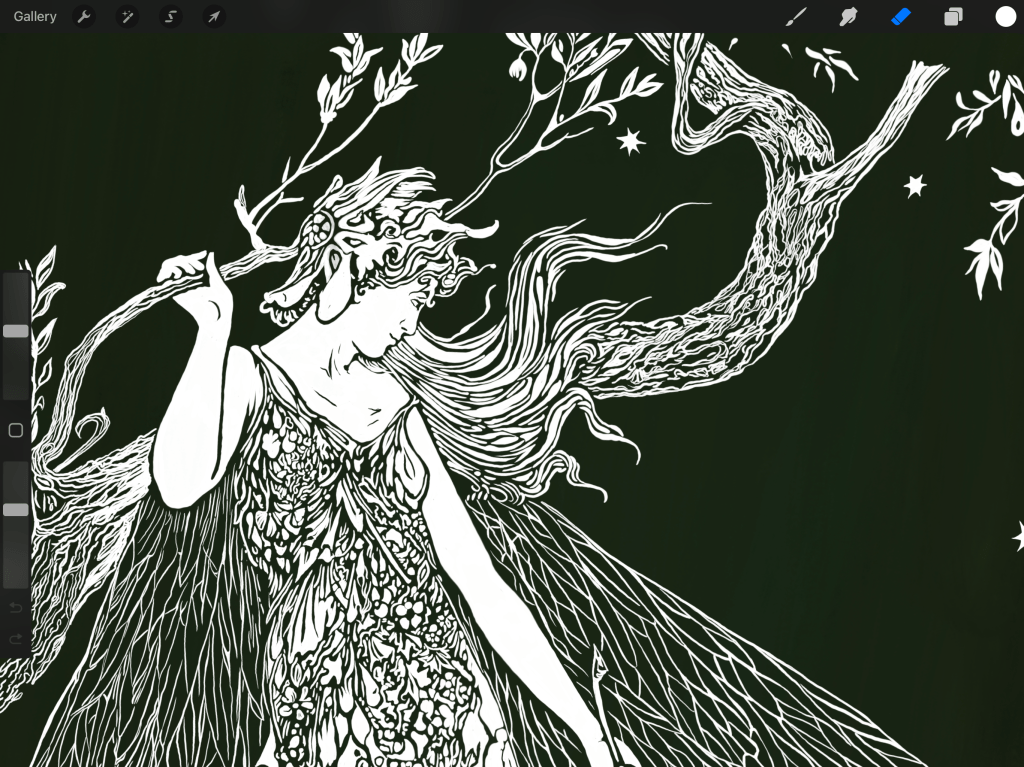Click the brush size slider handle
The height and width of the screenshot is (767, 1024).
pyautogui.click(x=16, y=331)
